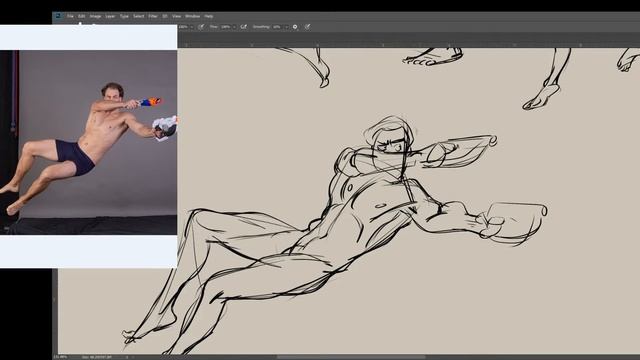
Task: Toggle pressure for opacity icon
Action: [x=201, y=27]
